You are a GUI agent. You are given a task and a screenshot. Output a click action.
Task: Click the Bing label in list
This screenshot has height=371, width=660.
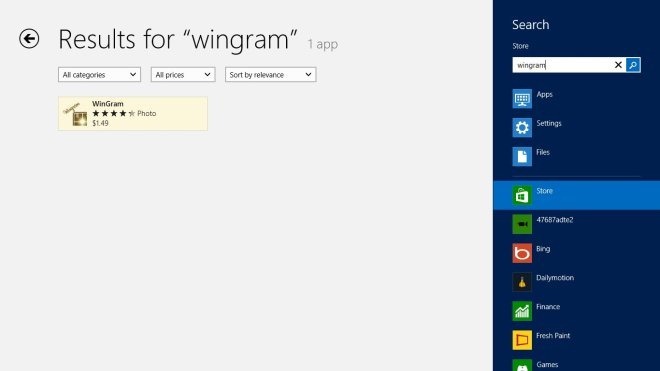tap(543, 248)
